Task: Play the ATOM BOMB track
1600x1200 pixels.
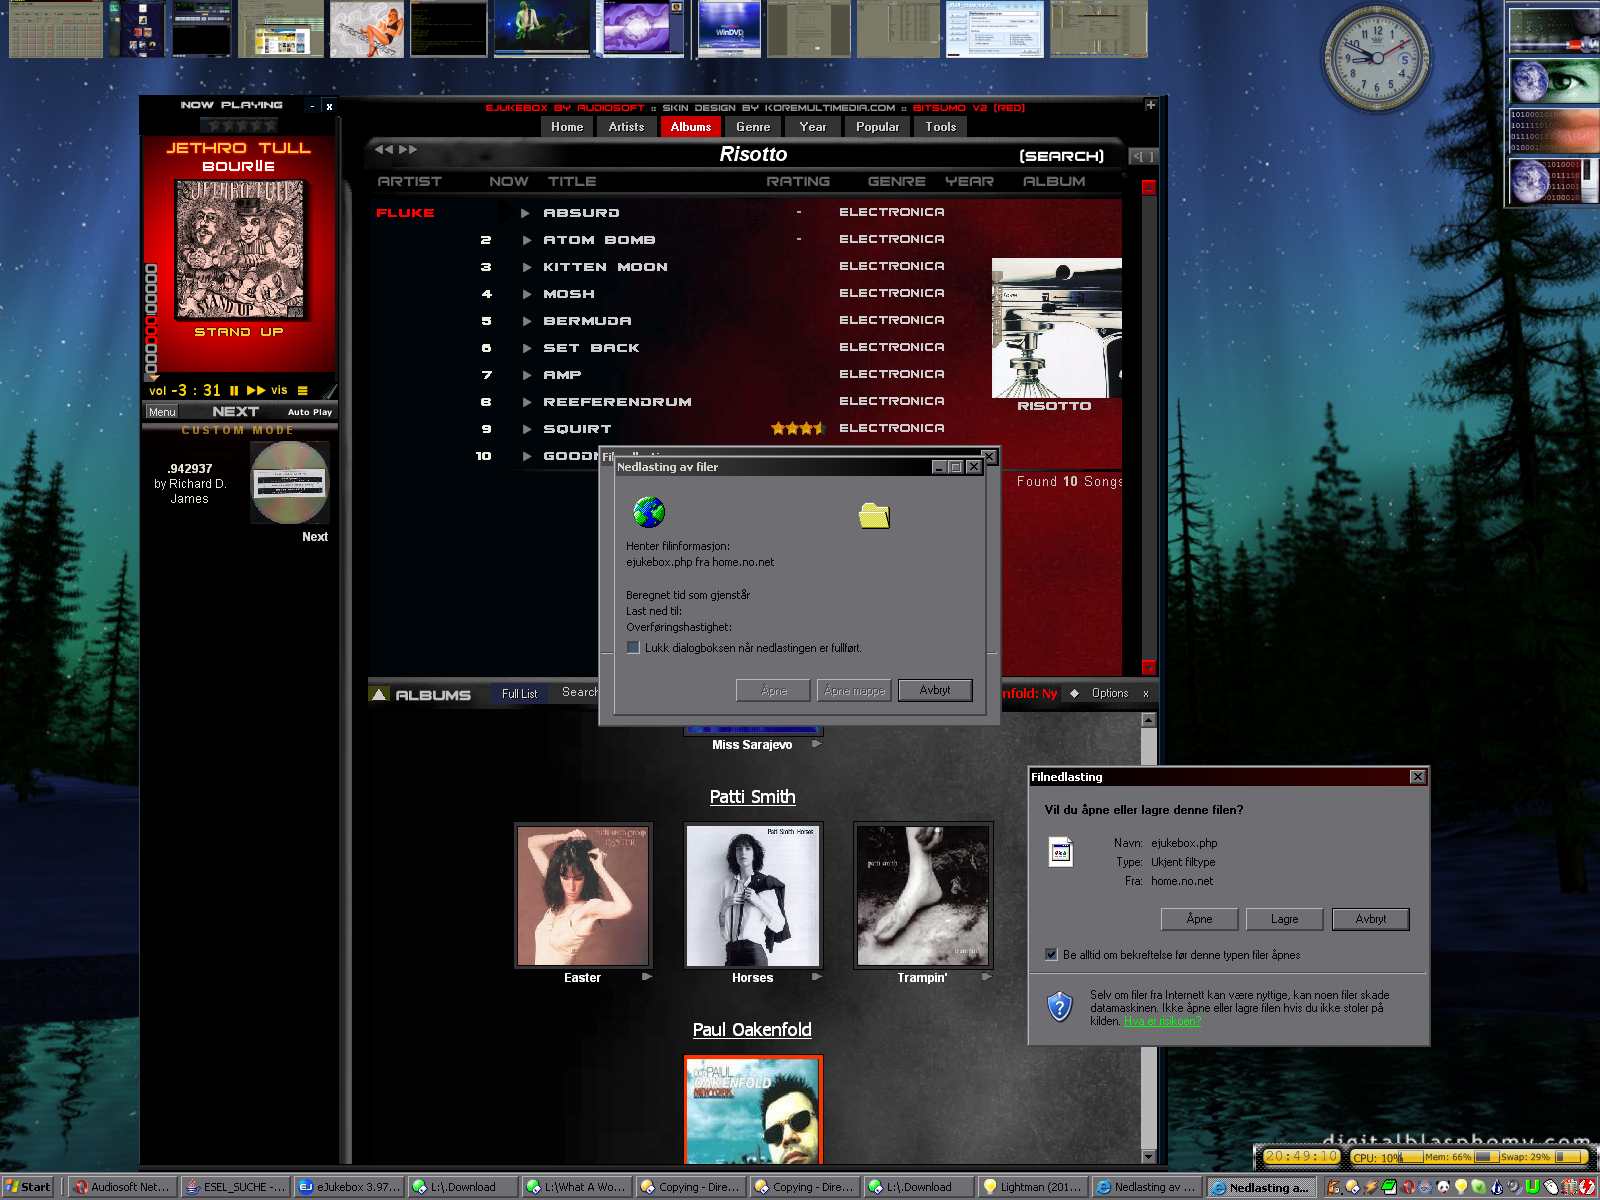Action: pyautogui.click(x=527, y=240)
